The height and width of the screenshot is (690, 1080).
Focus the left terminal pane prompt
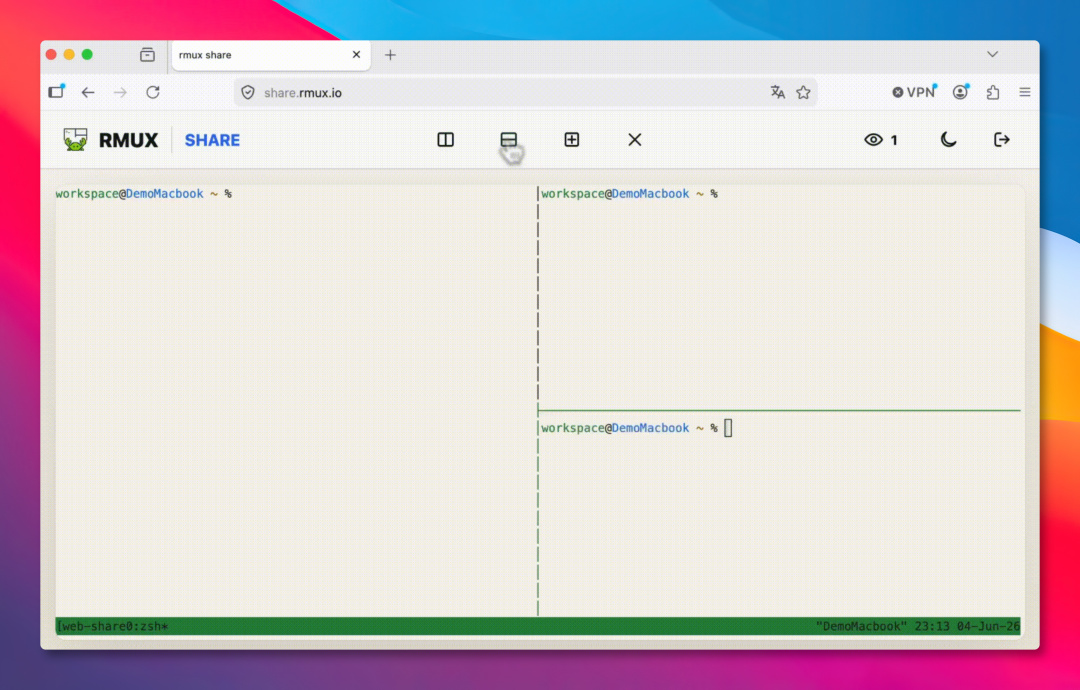(x=144, y=194)
